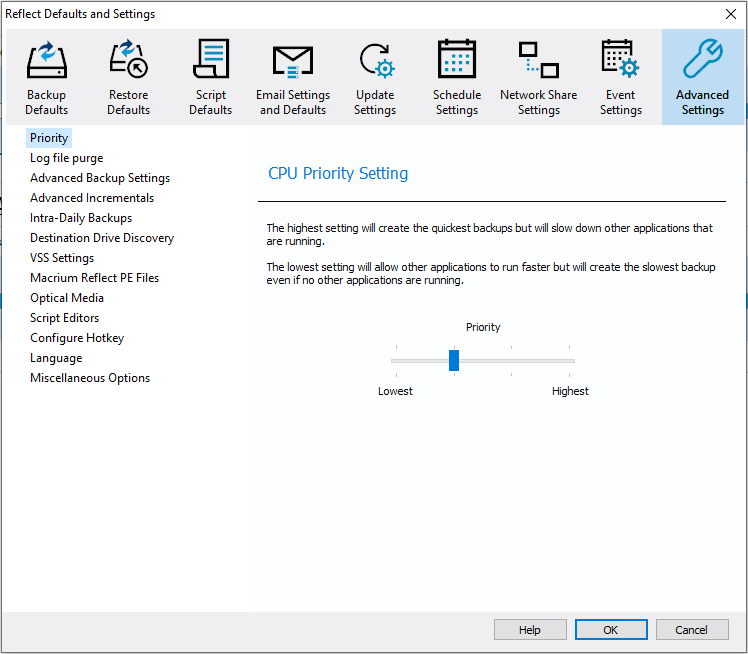Click the blue Priority slider thumb
This screenshot has height=654, width=748.
point(454,361)
